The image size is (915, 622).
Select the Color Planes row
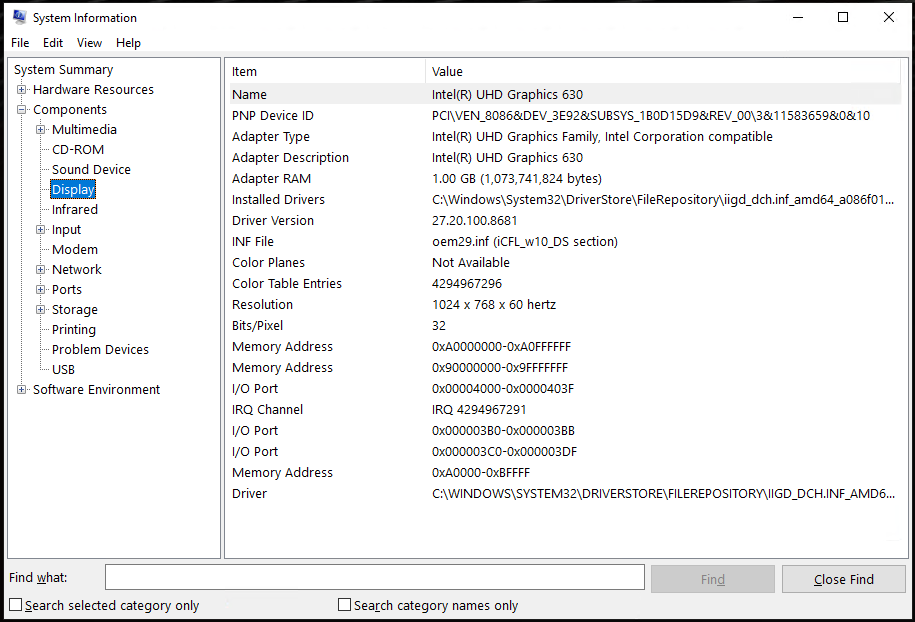tap(565, 263)
